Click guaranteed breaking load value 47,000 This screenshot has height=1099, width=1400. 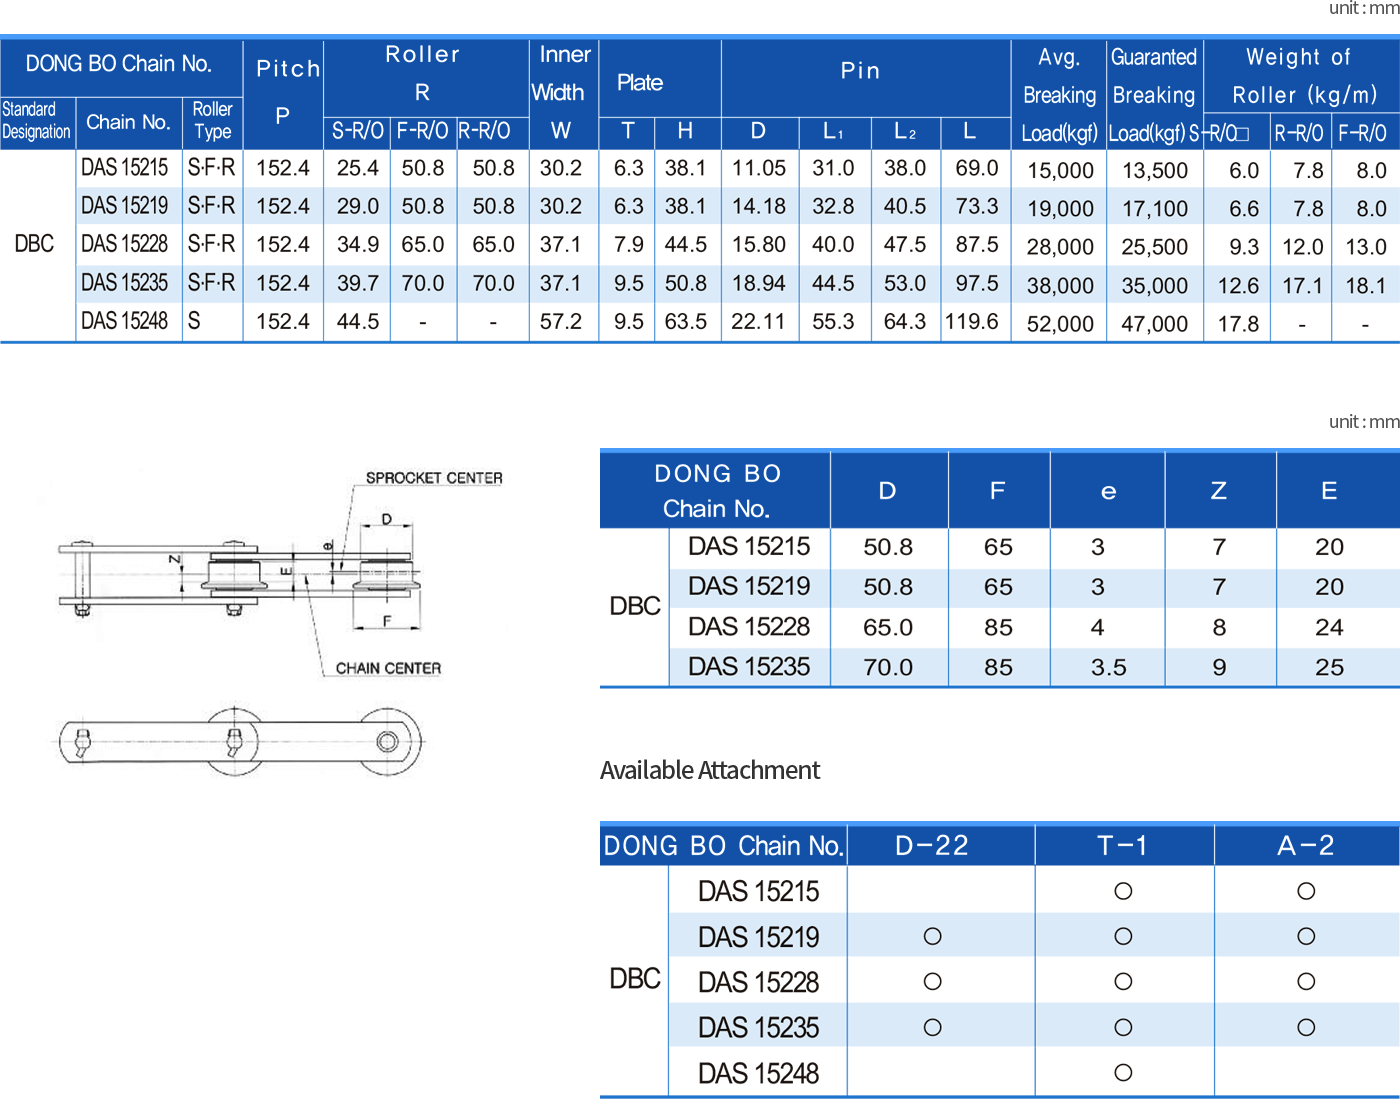pyautogui.click(x=1155, y=324)
